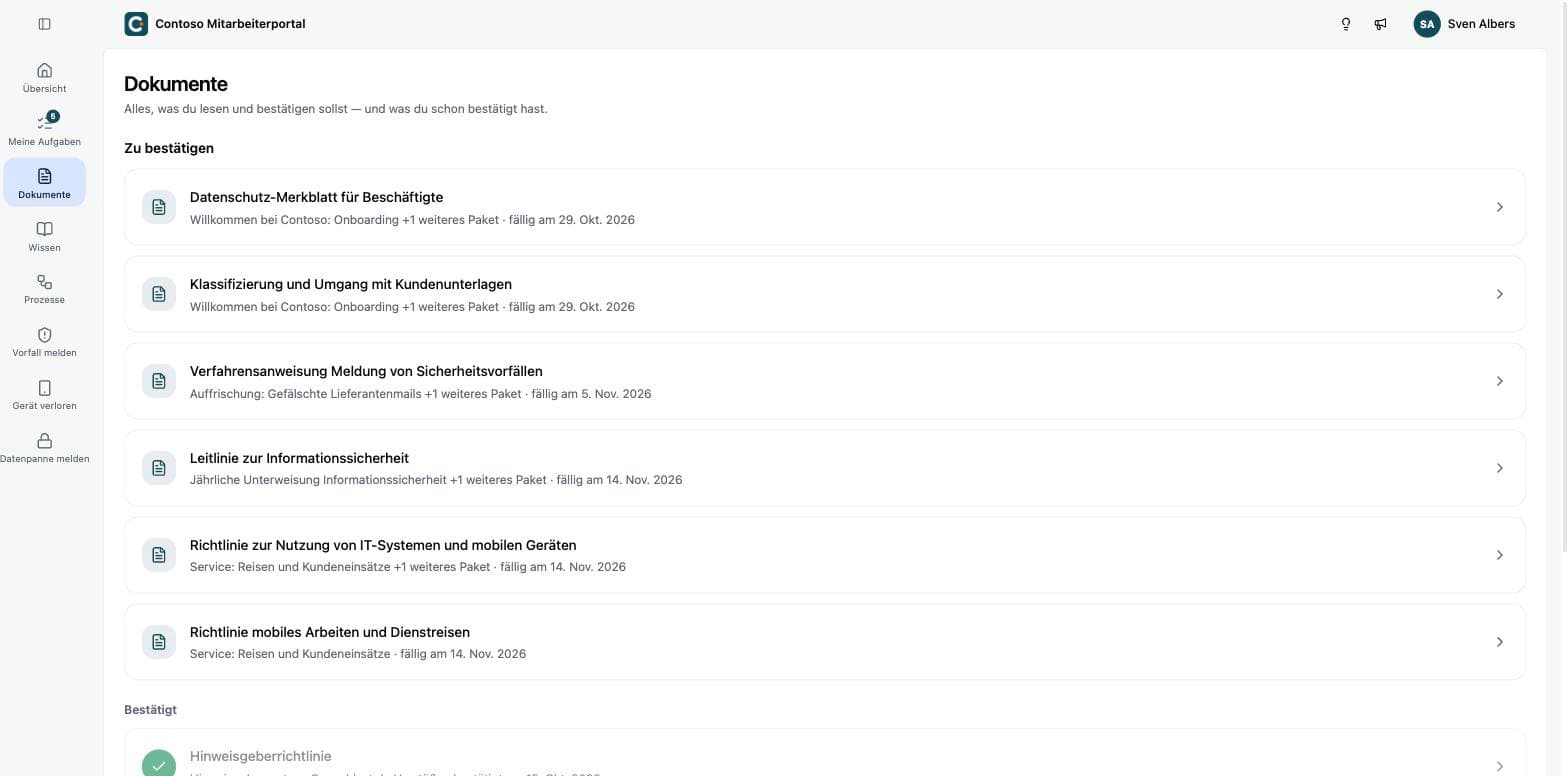The image size is (1568, 776).
Task: Open Gerät verloren in the sidebar
Action: 44,395
